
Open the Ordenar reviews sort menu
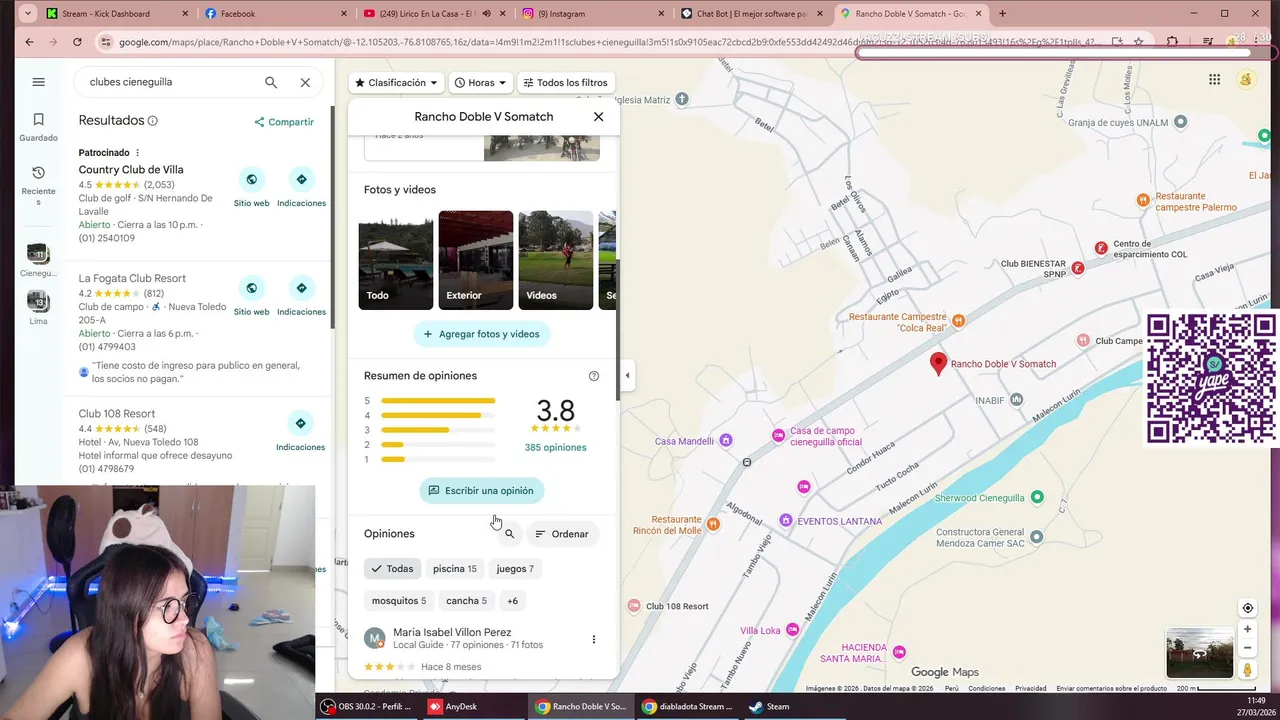[562, 534]
